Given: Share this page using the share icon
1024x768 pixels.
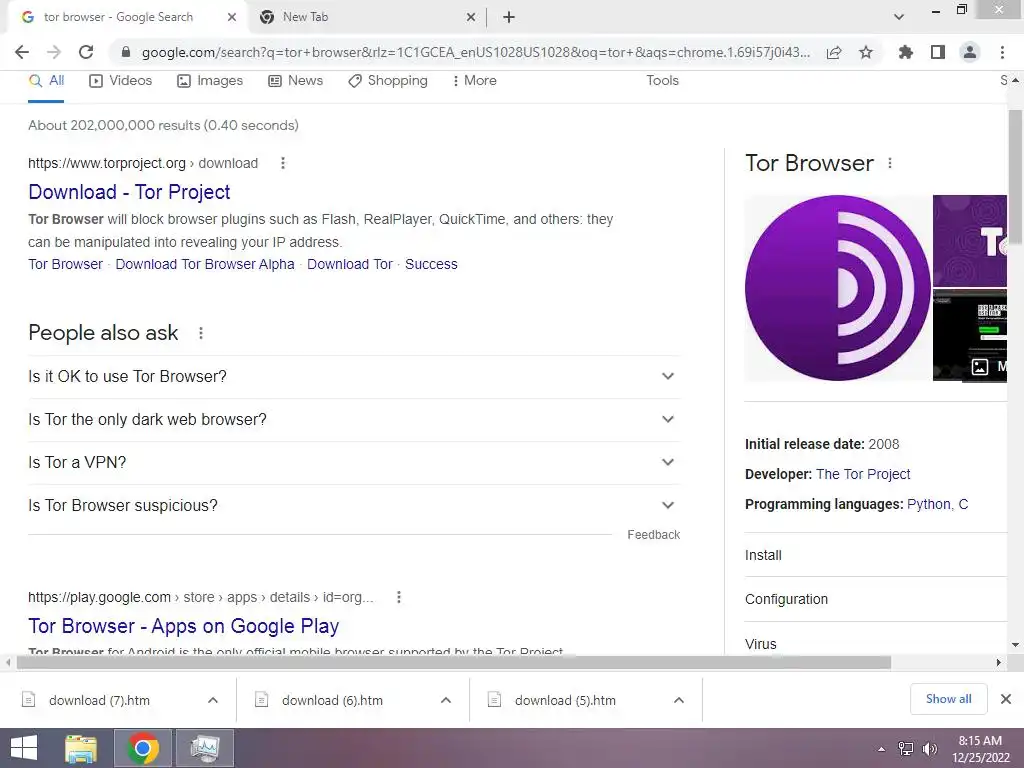Looking at the screenshot, I should (x=834, y=52).
